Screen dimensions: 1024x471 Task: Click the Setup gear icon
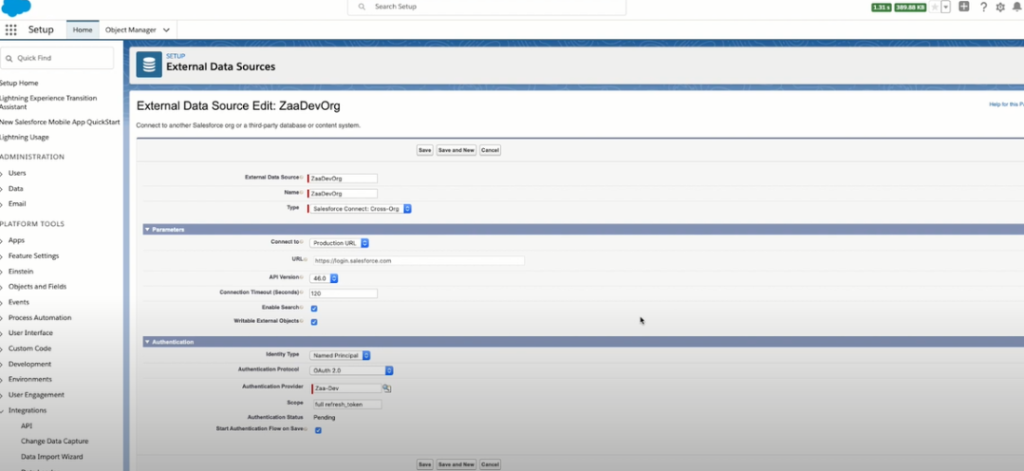[x=1001, y=7]
